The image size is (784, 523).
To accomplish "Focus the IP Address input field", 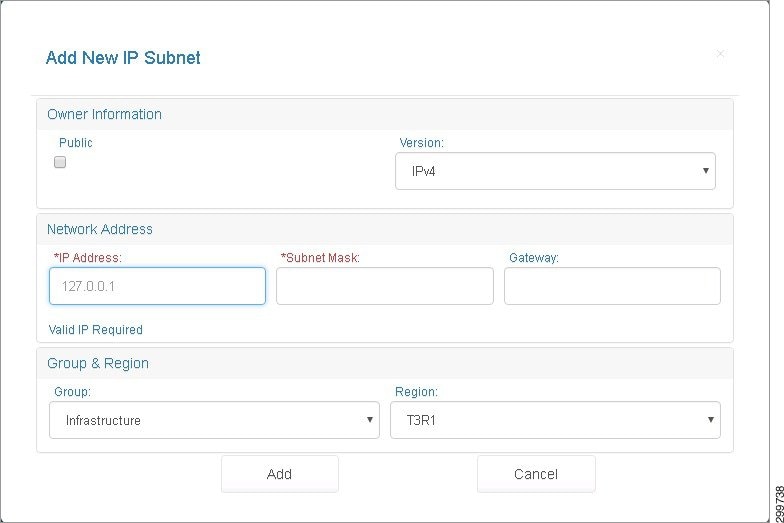I will [x=157, y=286].
